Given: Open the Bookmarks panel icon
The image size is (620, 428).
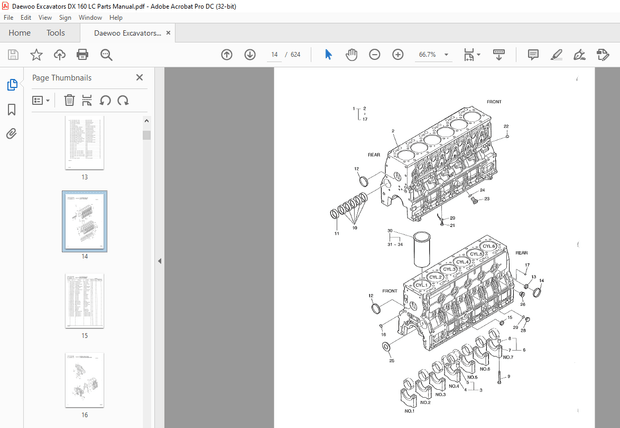Looking at the screenshot, I should [11, 110].
